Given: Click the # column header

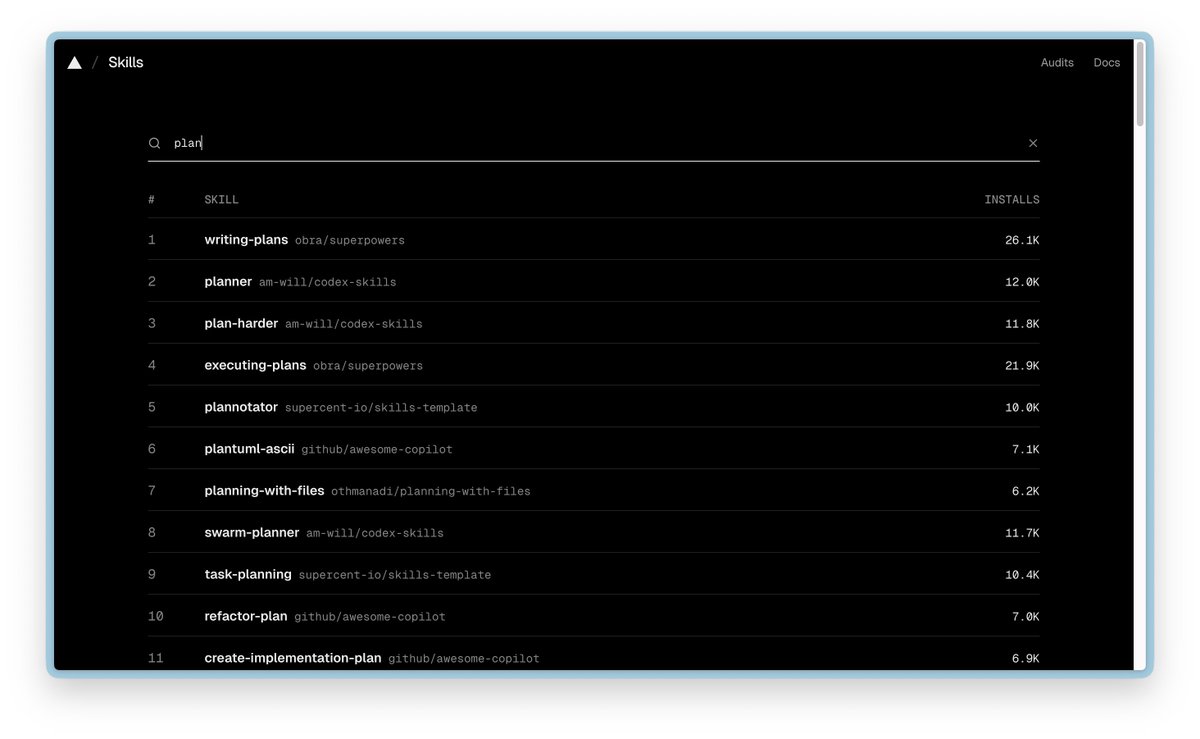Looking at the screenshot, I should (x=152, y=200).
